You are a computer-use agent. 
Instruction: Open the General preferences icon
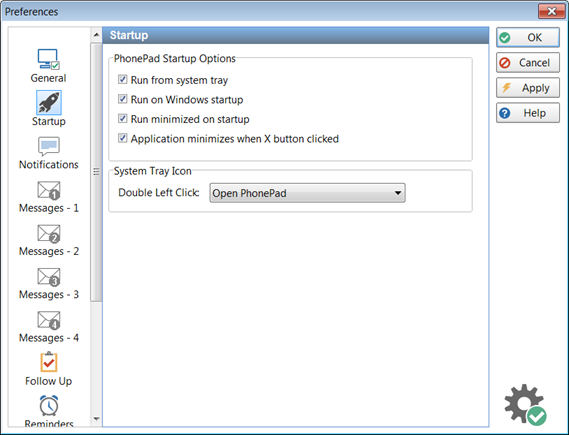49,59
